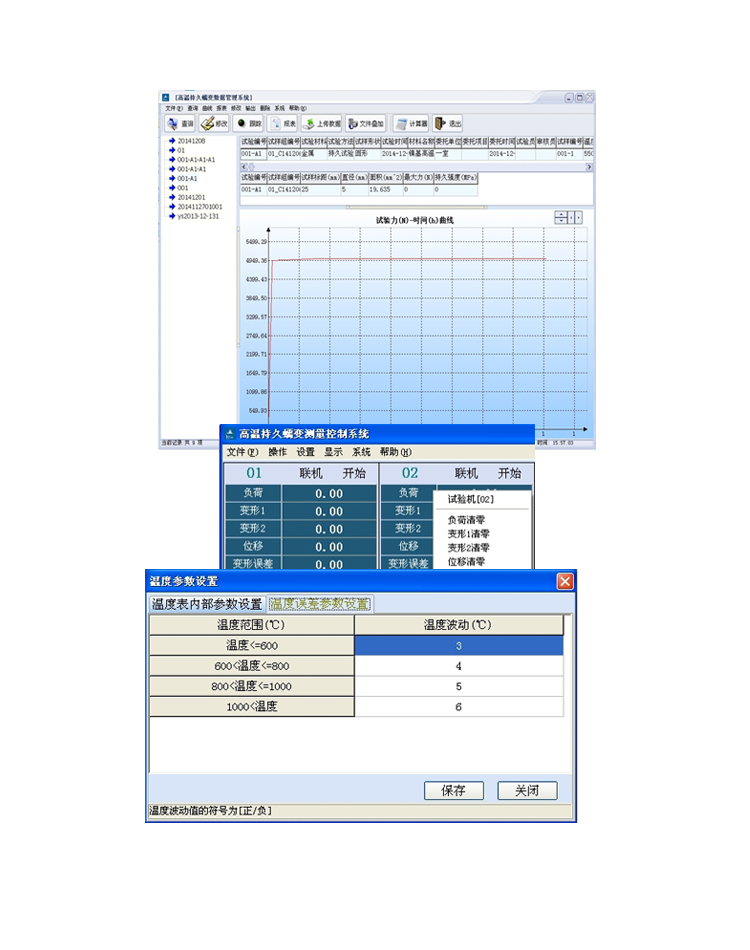Image resolution: width=750 pixels, height=950 pixels.
Task: Select the temperature fluctuation cell showing 4
Action: [459, 665]
